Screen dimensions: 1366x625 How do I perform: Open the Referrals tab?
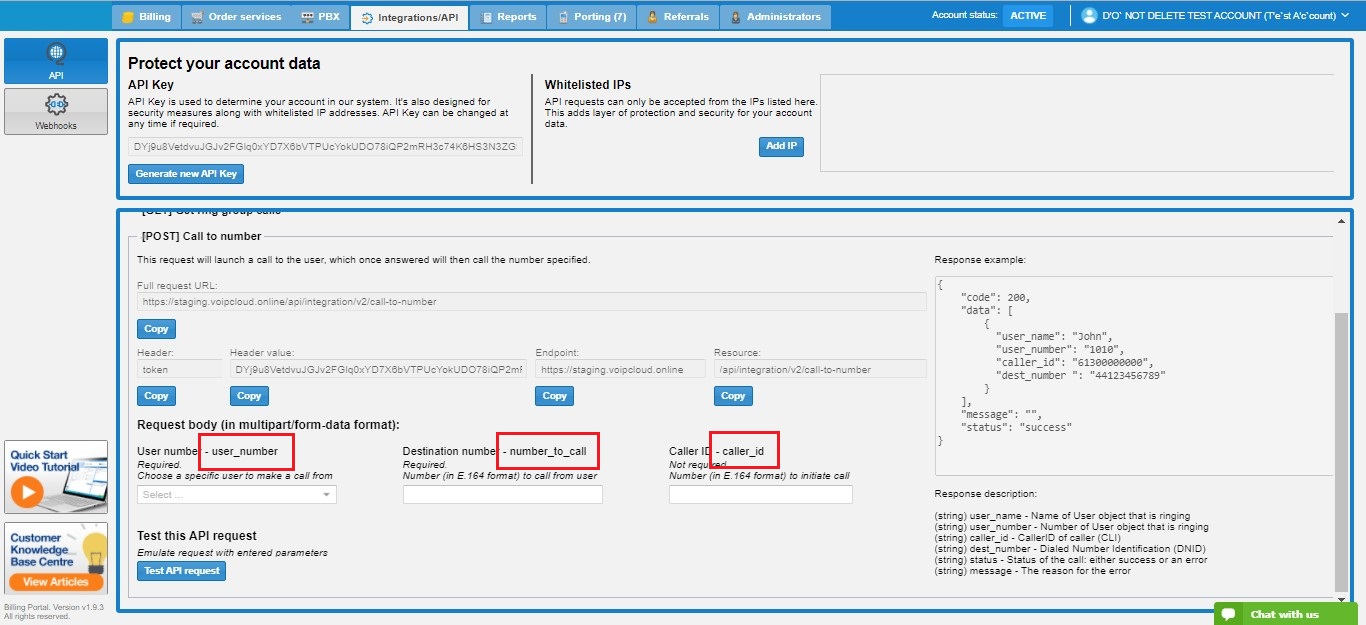click(678, 17)
